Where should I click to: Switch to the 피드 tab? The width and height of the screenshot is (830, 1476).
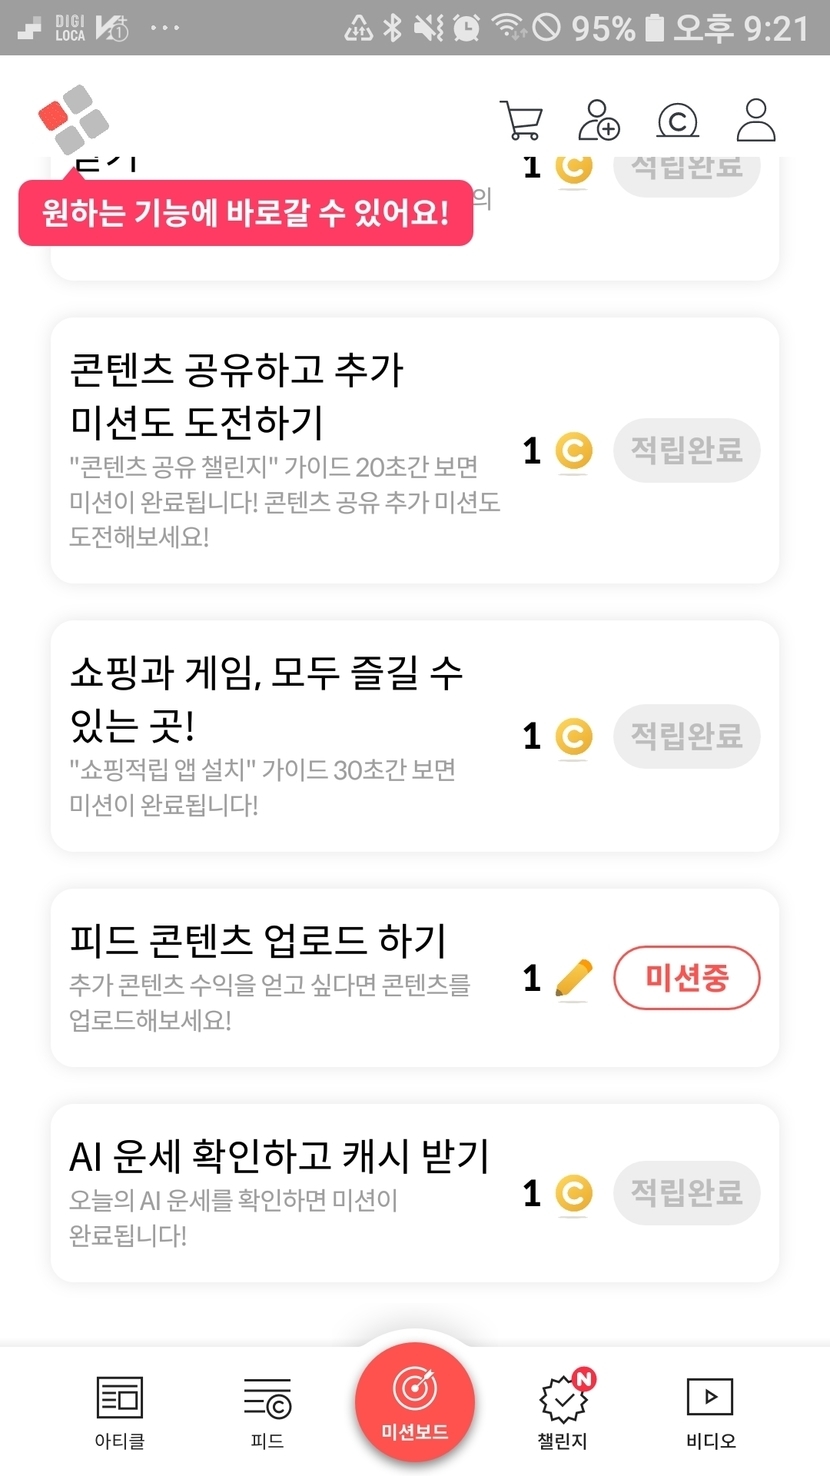coord(267,1412)
